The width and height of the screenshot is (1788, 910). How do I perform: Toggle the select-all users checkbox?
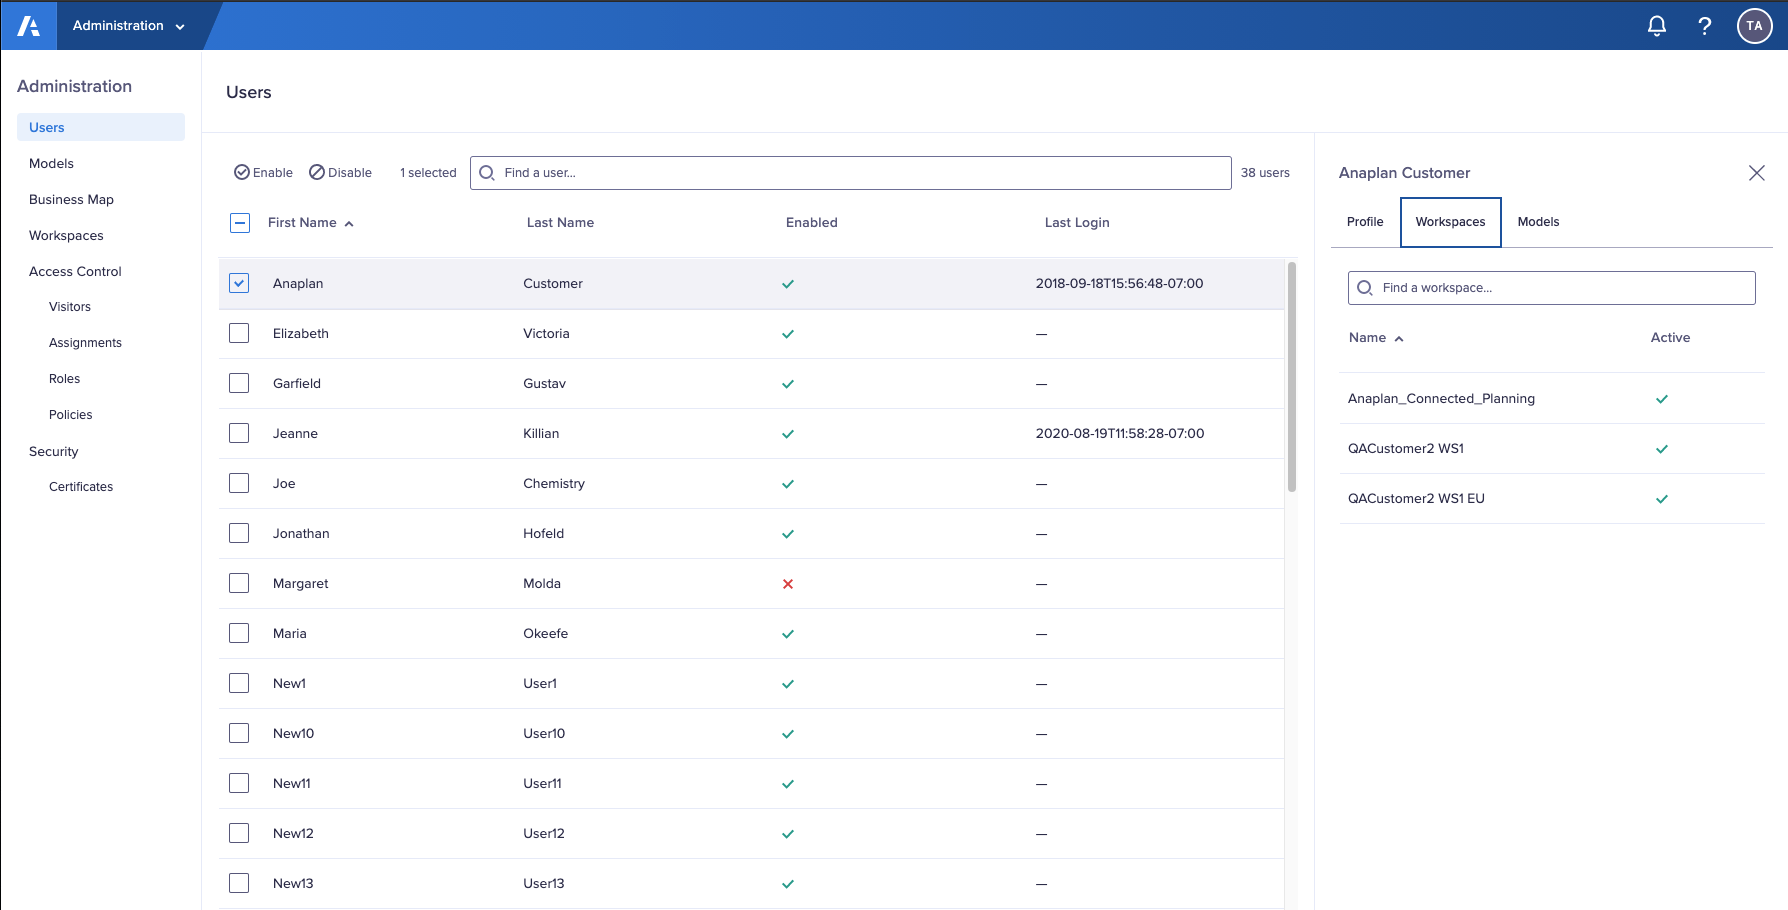coord(240,223)
